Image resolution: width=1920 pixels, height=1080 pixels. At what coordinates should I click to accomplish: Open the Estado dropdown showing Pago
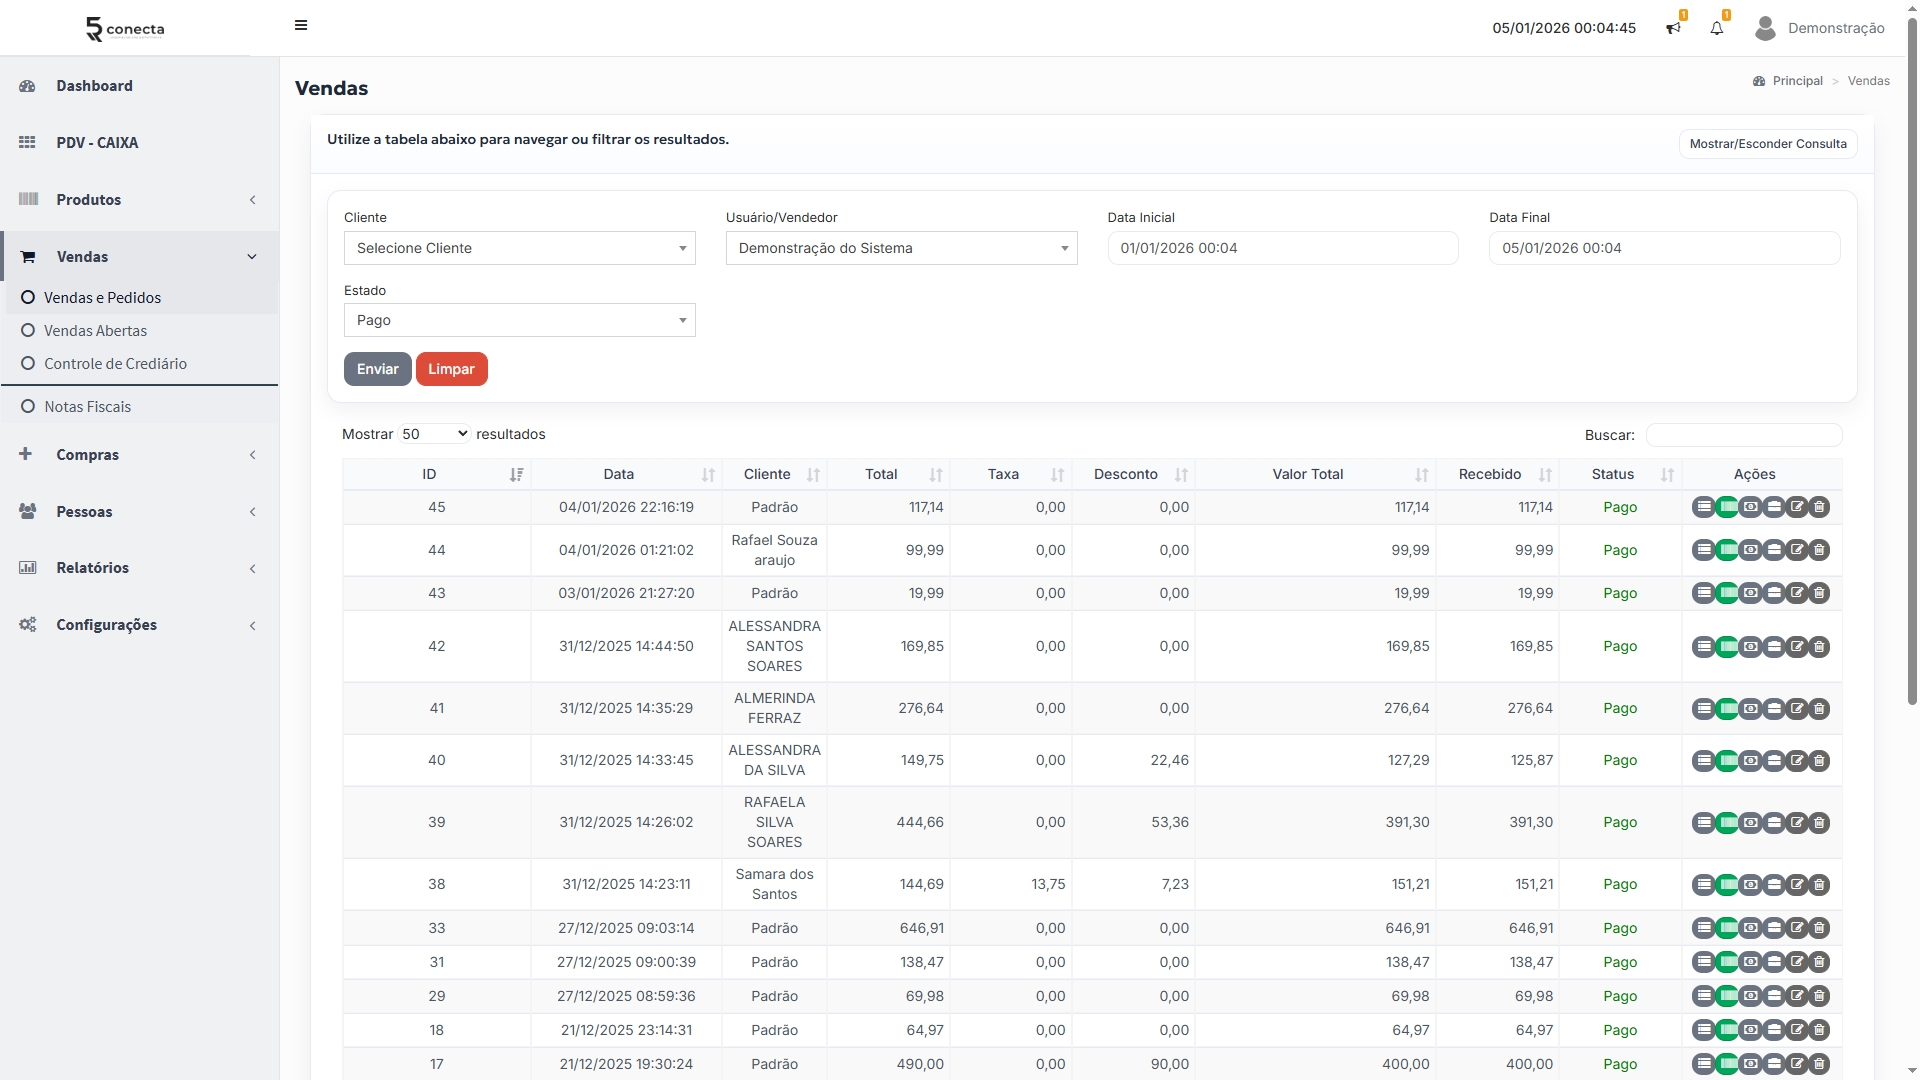click(519, 320)
